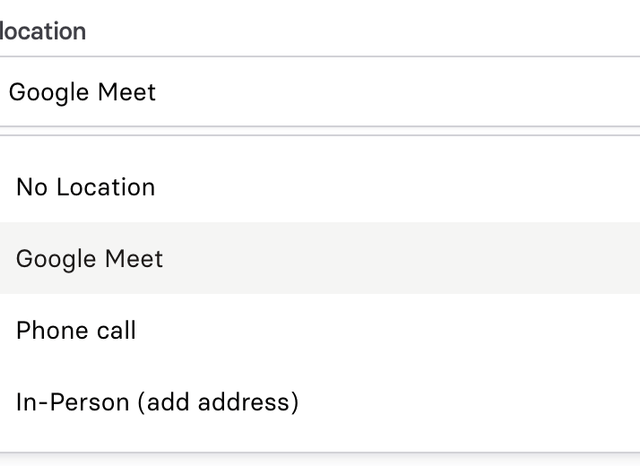This screenshot has width=640, height=466.
Task: Click the Phone call list entry
Action: pyautogui.click(x=76, y=331)
